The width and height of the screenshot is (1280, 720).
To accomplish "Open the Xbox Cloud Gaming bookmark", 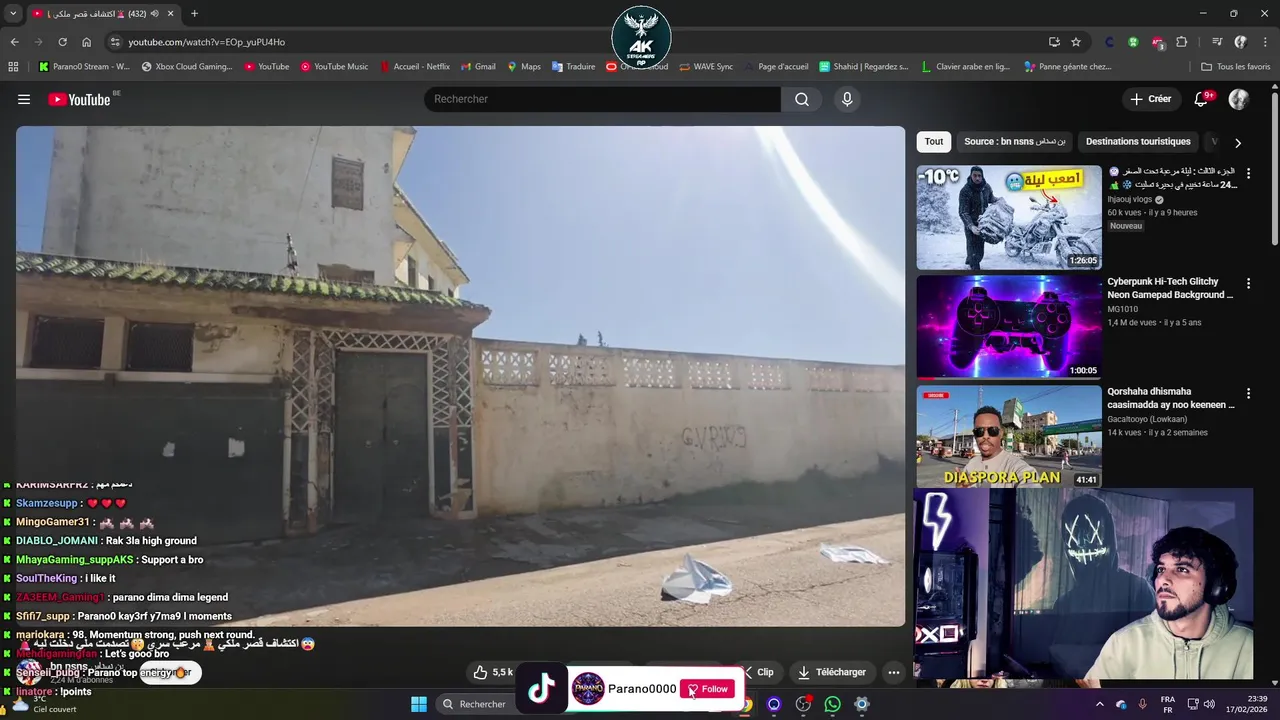I will pyautogui.click(x=187, y=67).
